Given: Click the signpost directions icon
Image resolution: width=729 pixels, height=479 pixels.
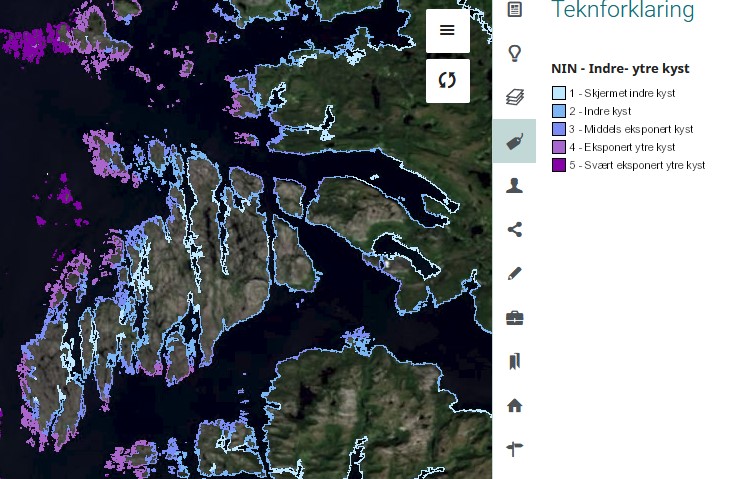Looking at the screenshot, I should (x=515, y=449).
